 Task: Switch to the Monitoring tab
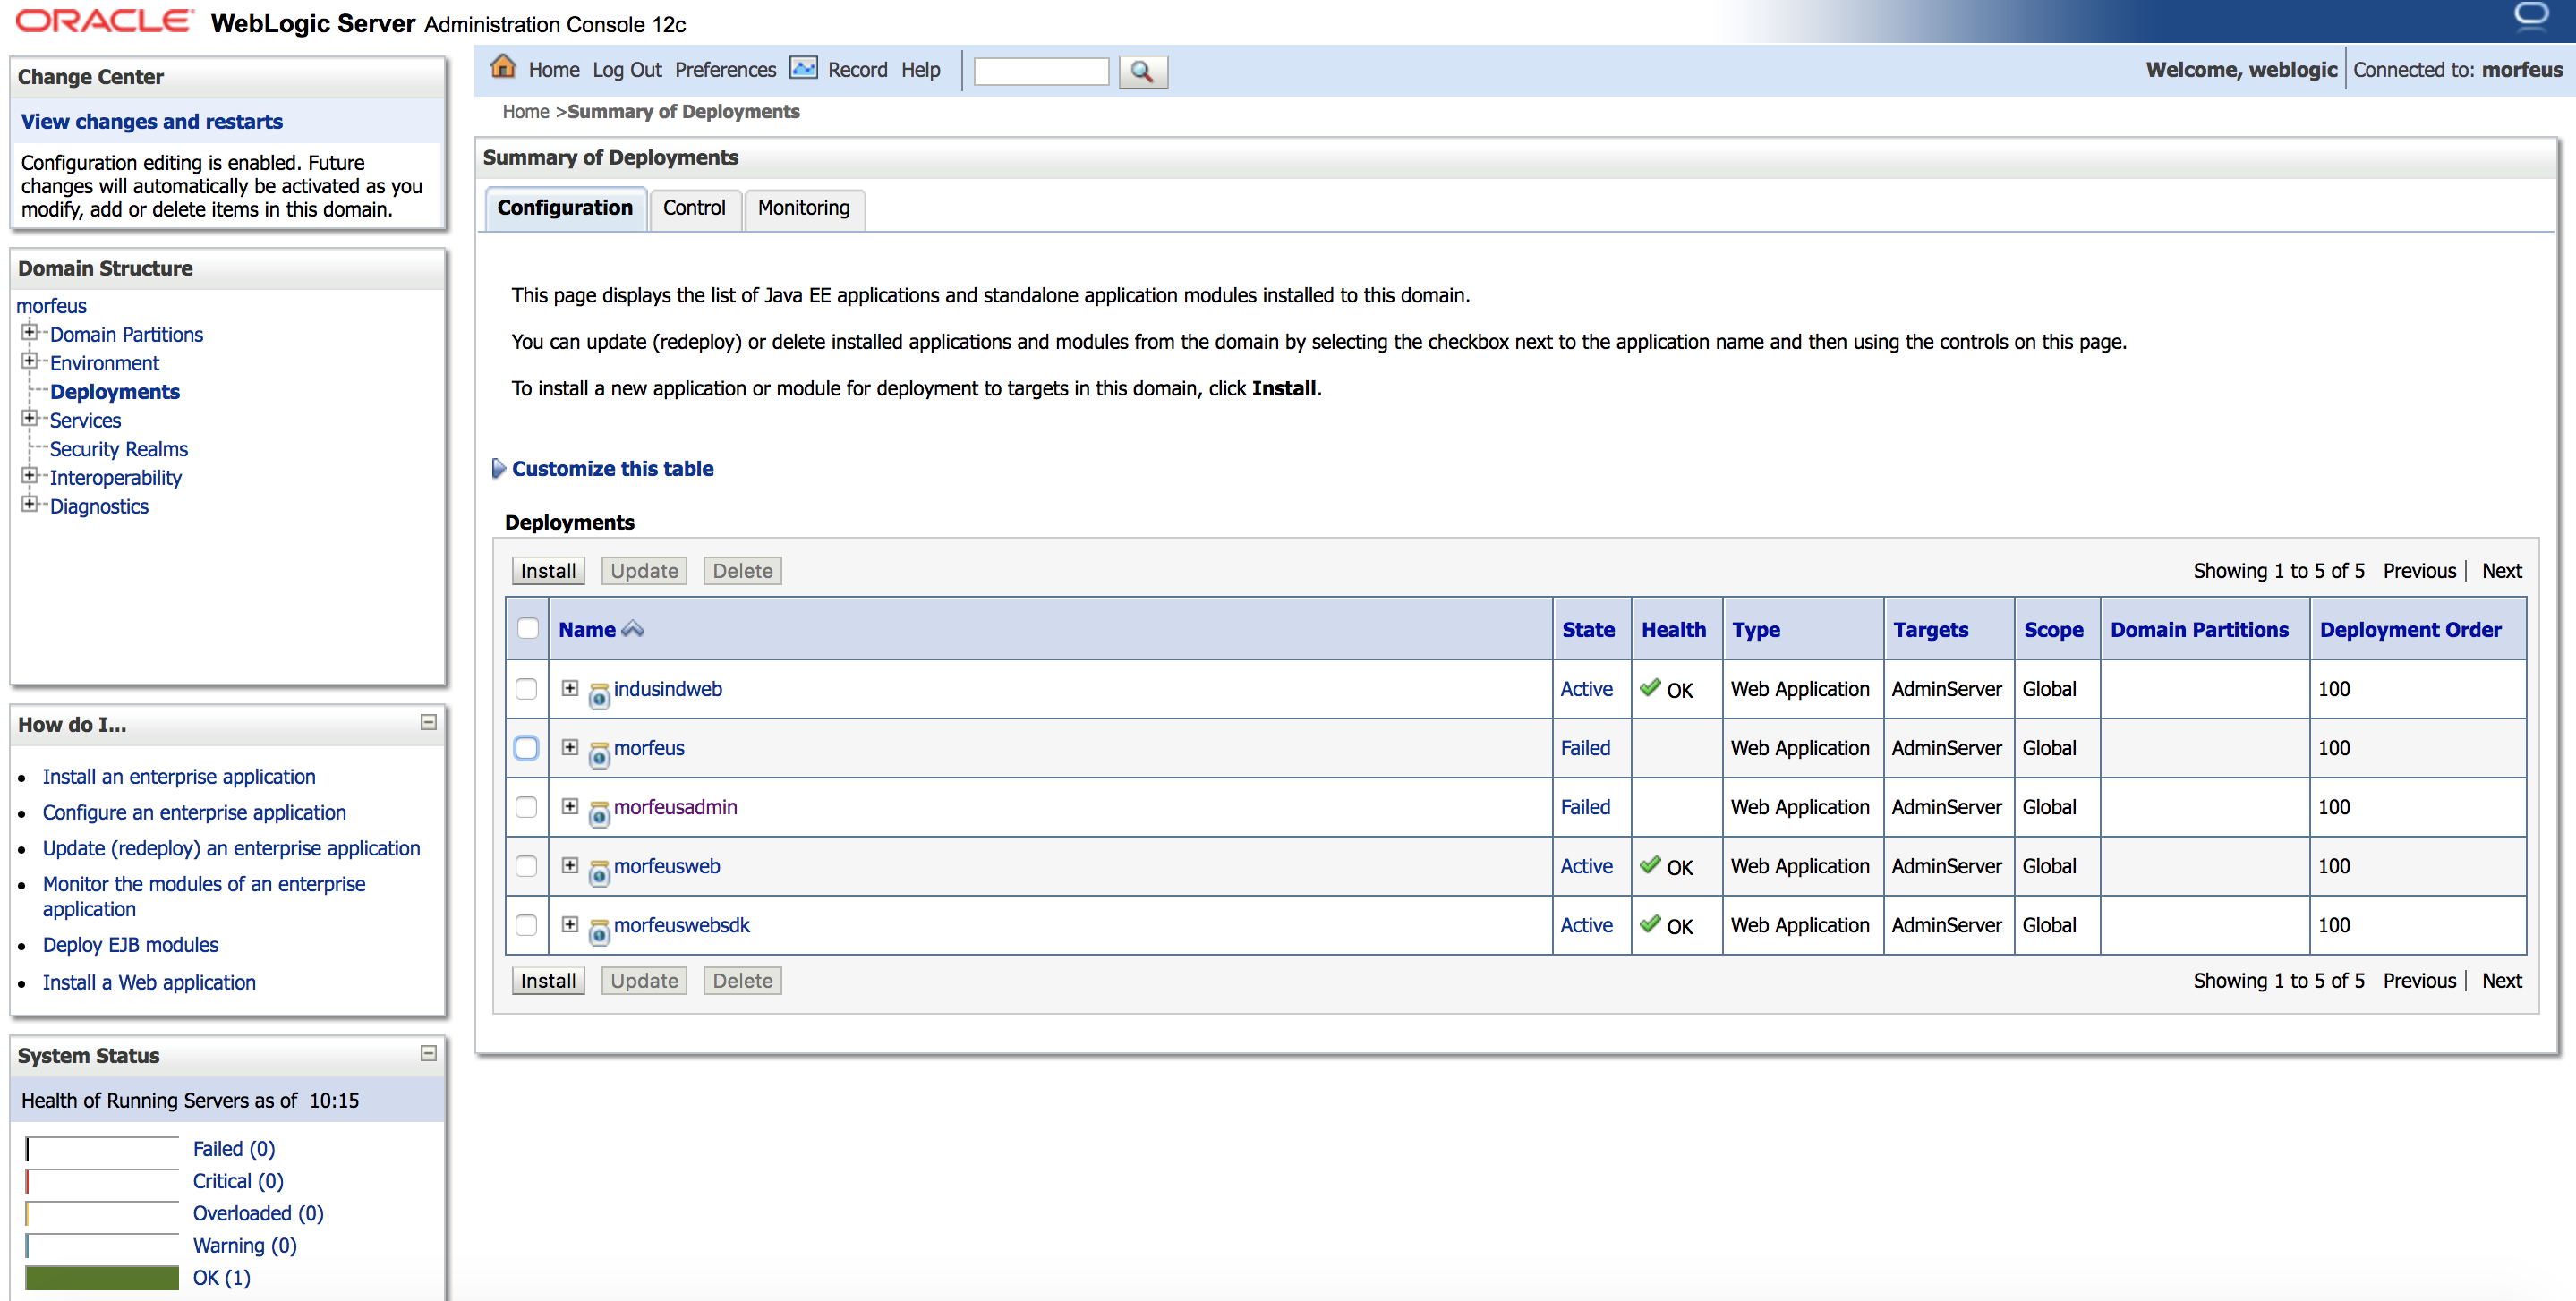point(803,208)
